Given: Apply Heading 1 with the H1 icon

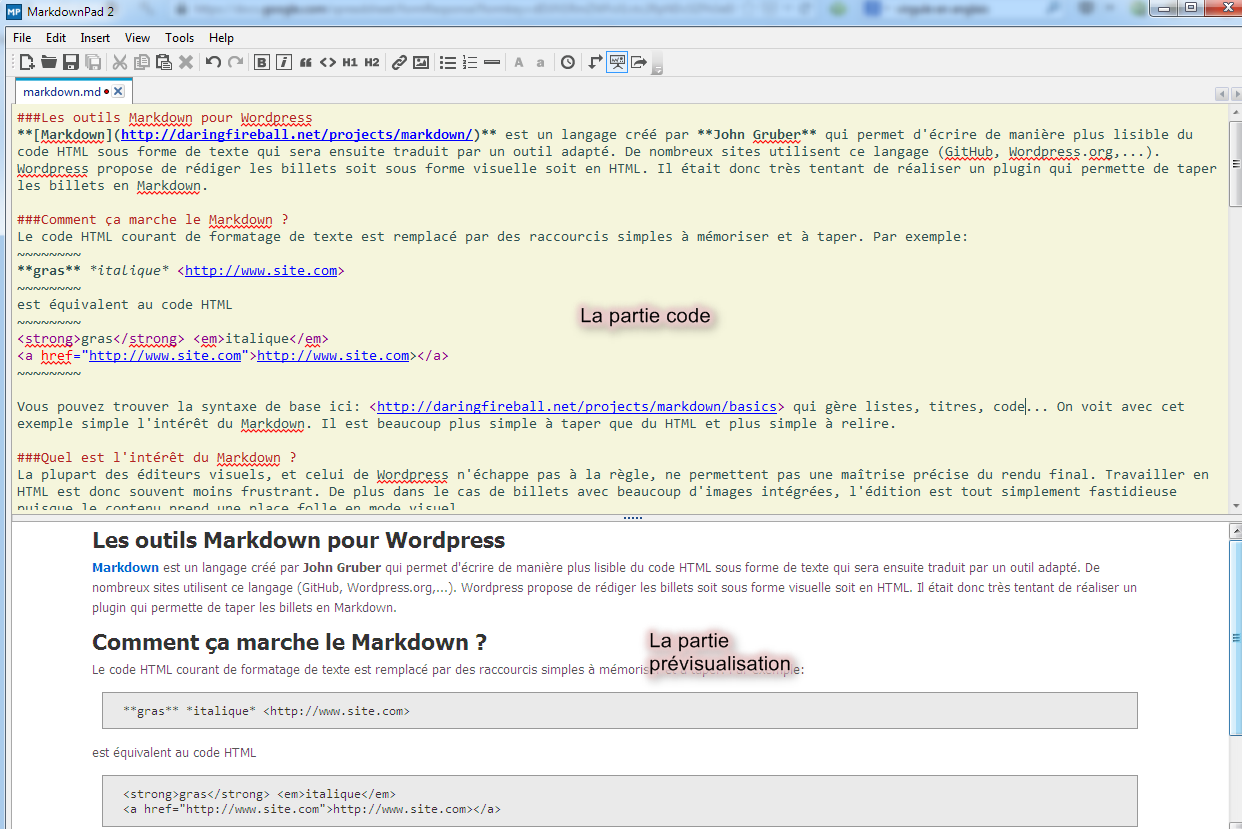Looking at the screenshot, I should coord(350,62).
